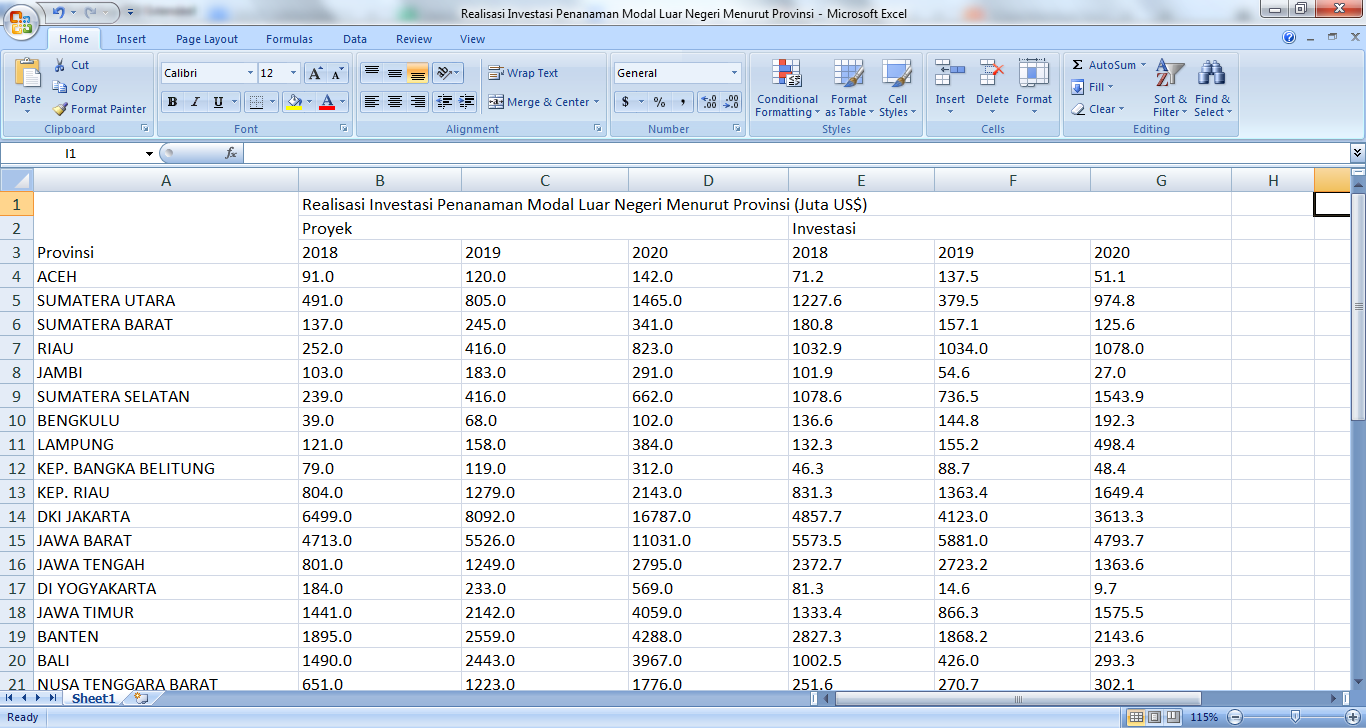Switch to the Page Layout tab
Viewport: 1366px width, 728px height.
tap(207, 39)
